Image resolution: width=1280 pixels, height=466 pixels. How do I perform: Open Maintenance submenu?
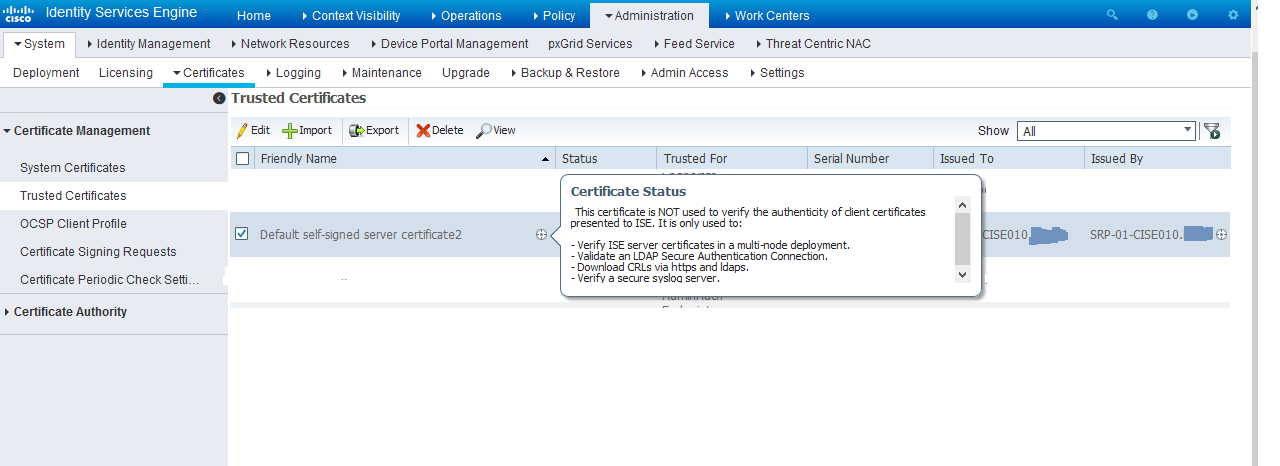(x=381, y=73)
